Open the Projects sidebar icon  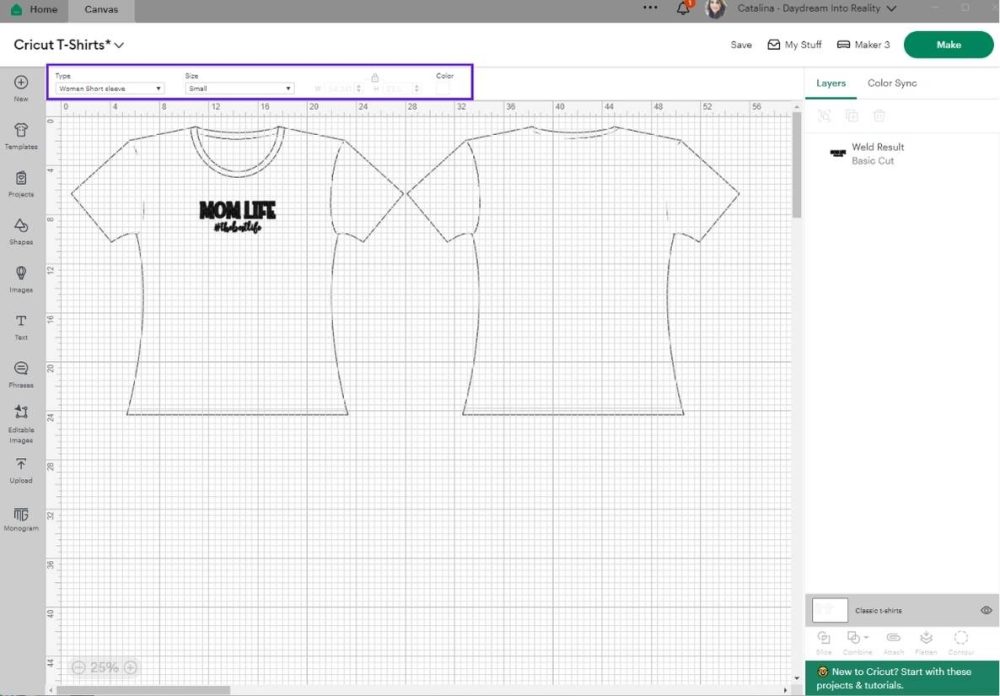click(21, 182)
